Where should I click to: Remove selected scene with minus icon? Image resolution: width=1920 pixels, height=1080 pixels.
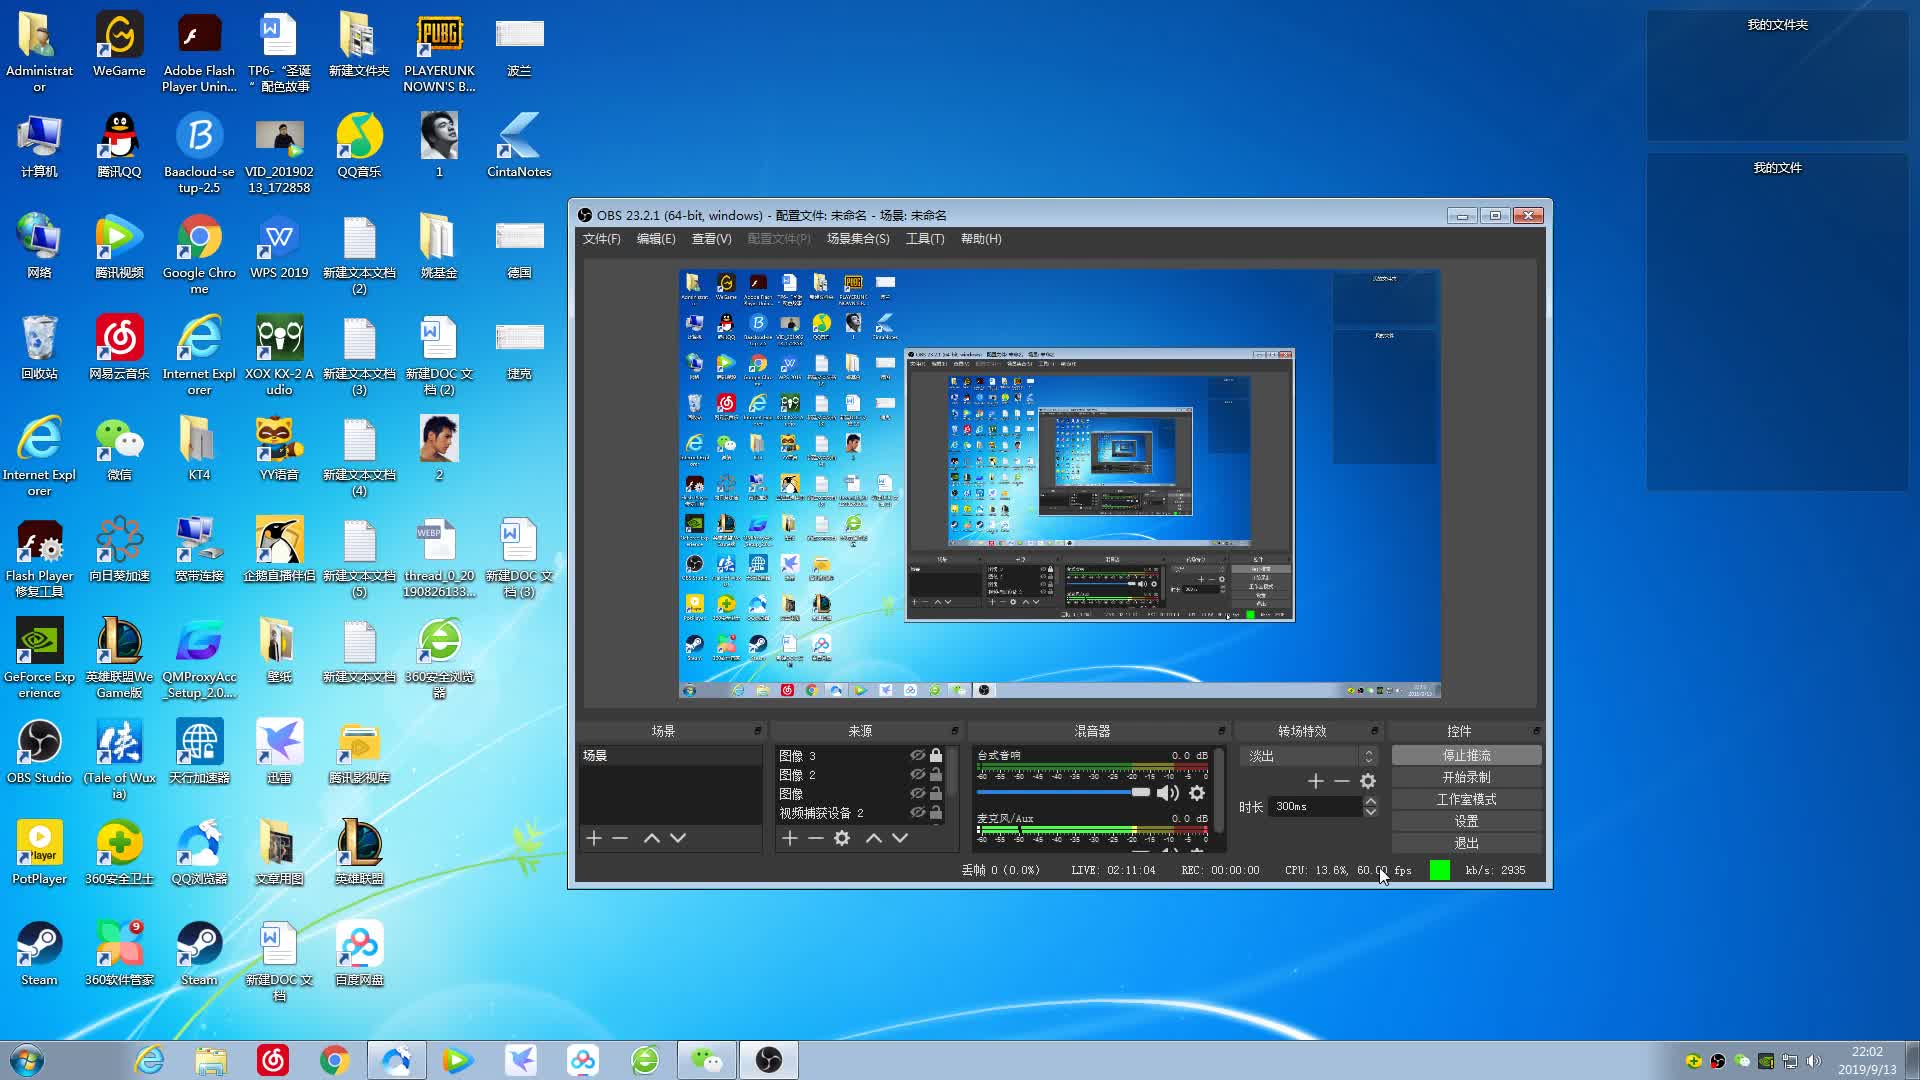pos(620,838)
